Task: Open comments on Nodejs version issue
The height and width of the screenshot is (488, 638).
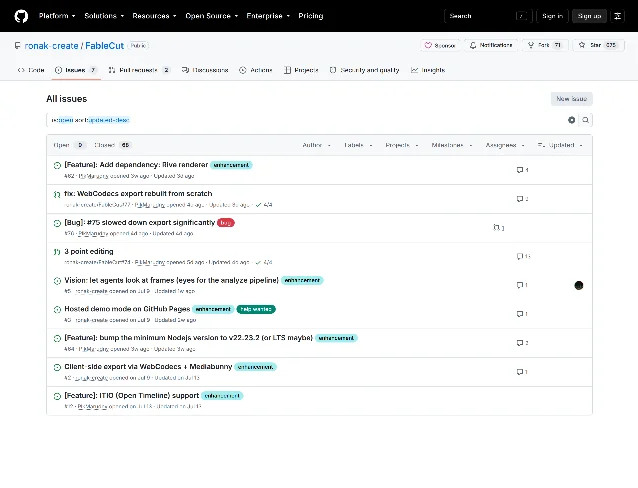Action: click(x=522, y=343)
